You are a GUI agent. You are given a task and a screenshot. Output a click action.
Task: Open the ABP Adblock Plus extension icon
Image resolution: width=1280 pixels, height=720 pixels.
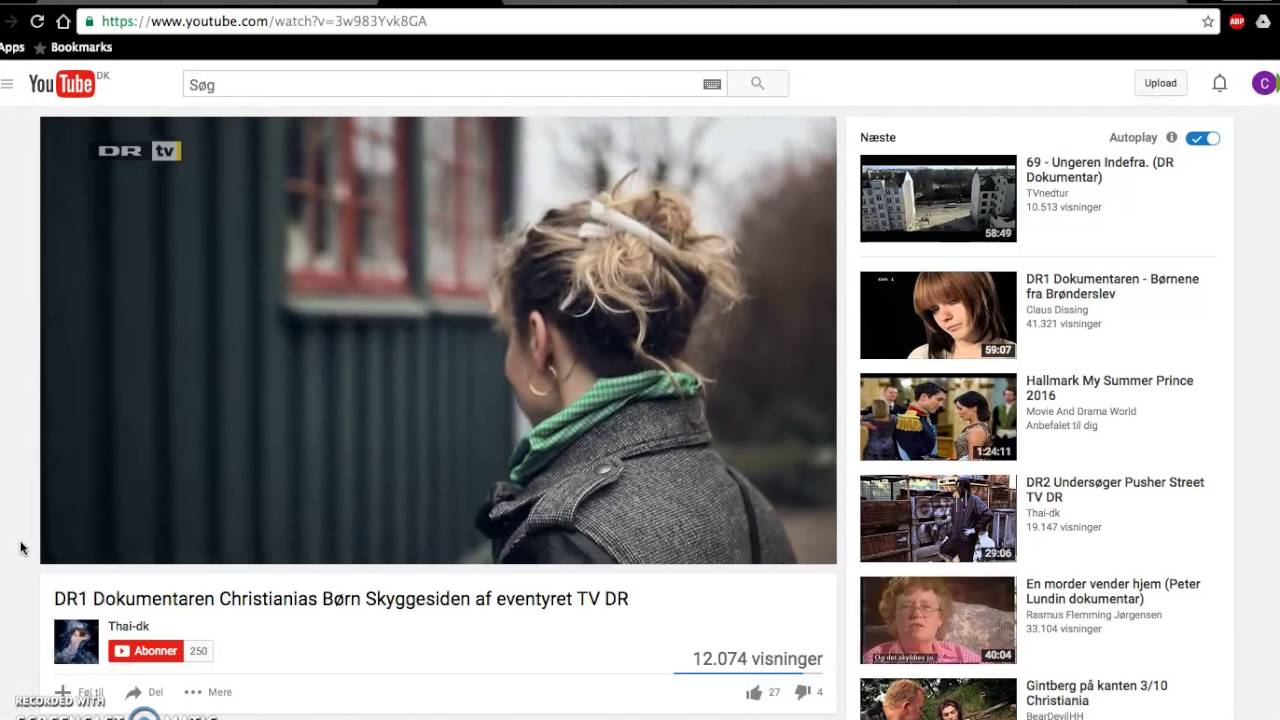tap(1237, 21)
